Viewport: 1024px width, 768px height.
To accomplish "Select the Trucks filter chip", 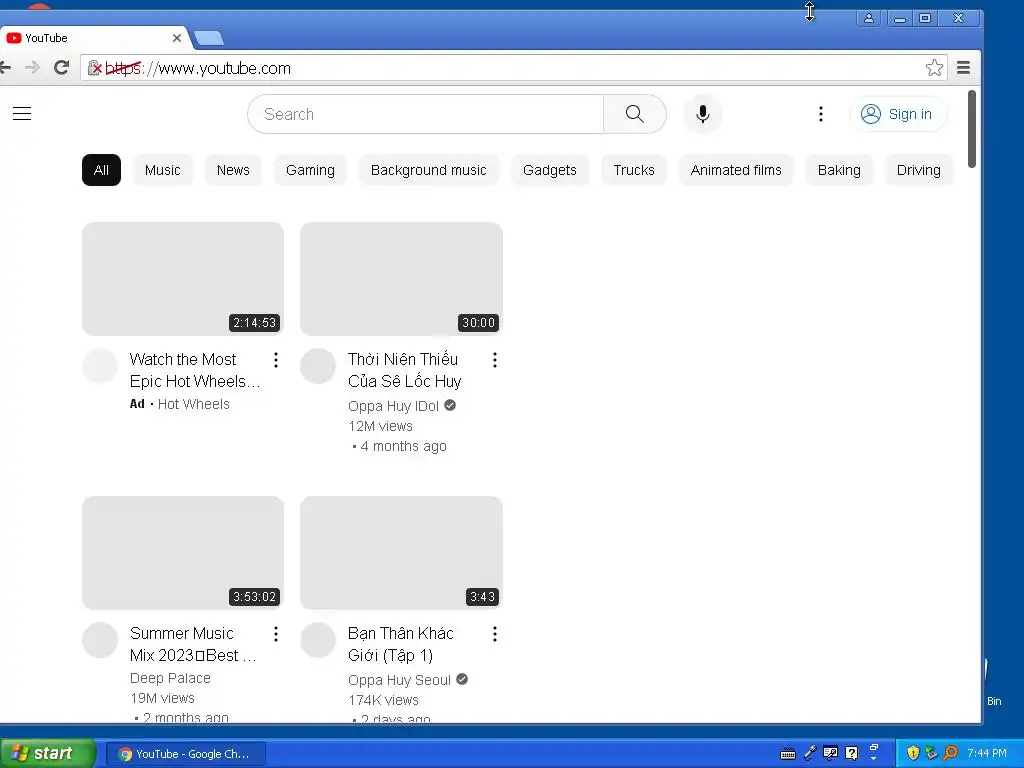I will [x=633, y=170].
